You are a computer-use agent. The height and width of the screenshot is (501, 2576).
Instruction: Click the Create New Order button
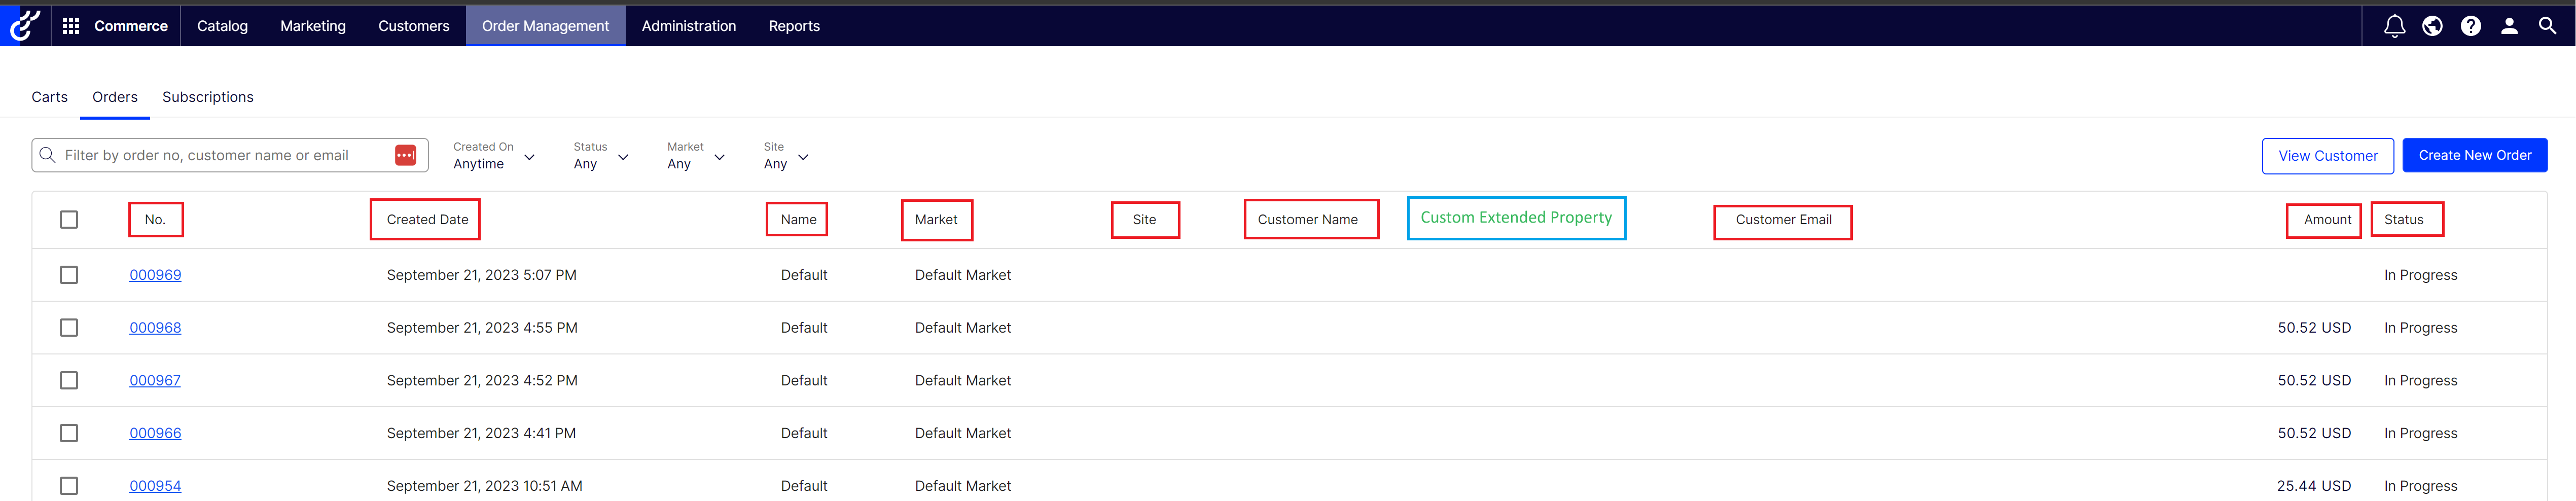pyautogui.click(x=2474, y=155)
